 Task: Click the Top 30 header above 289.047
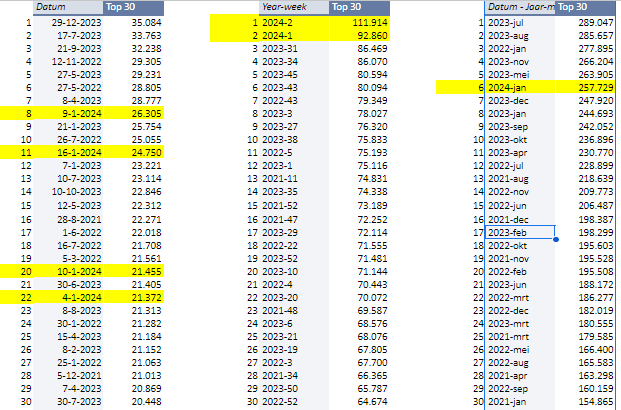(585, 7)
